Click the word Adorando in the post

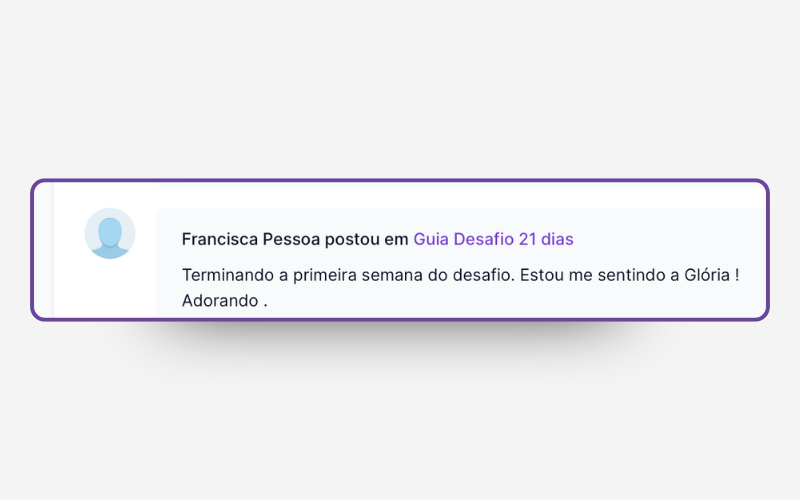[x=220, y=300]
